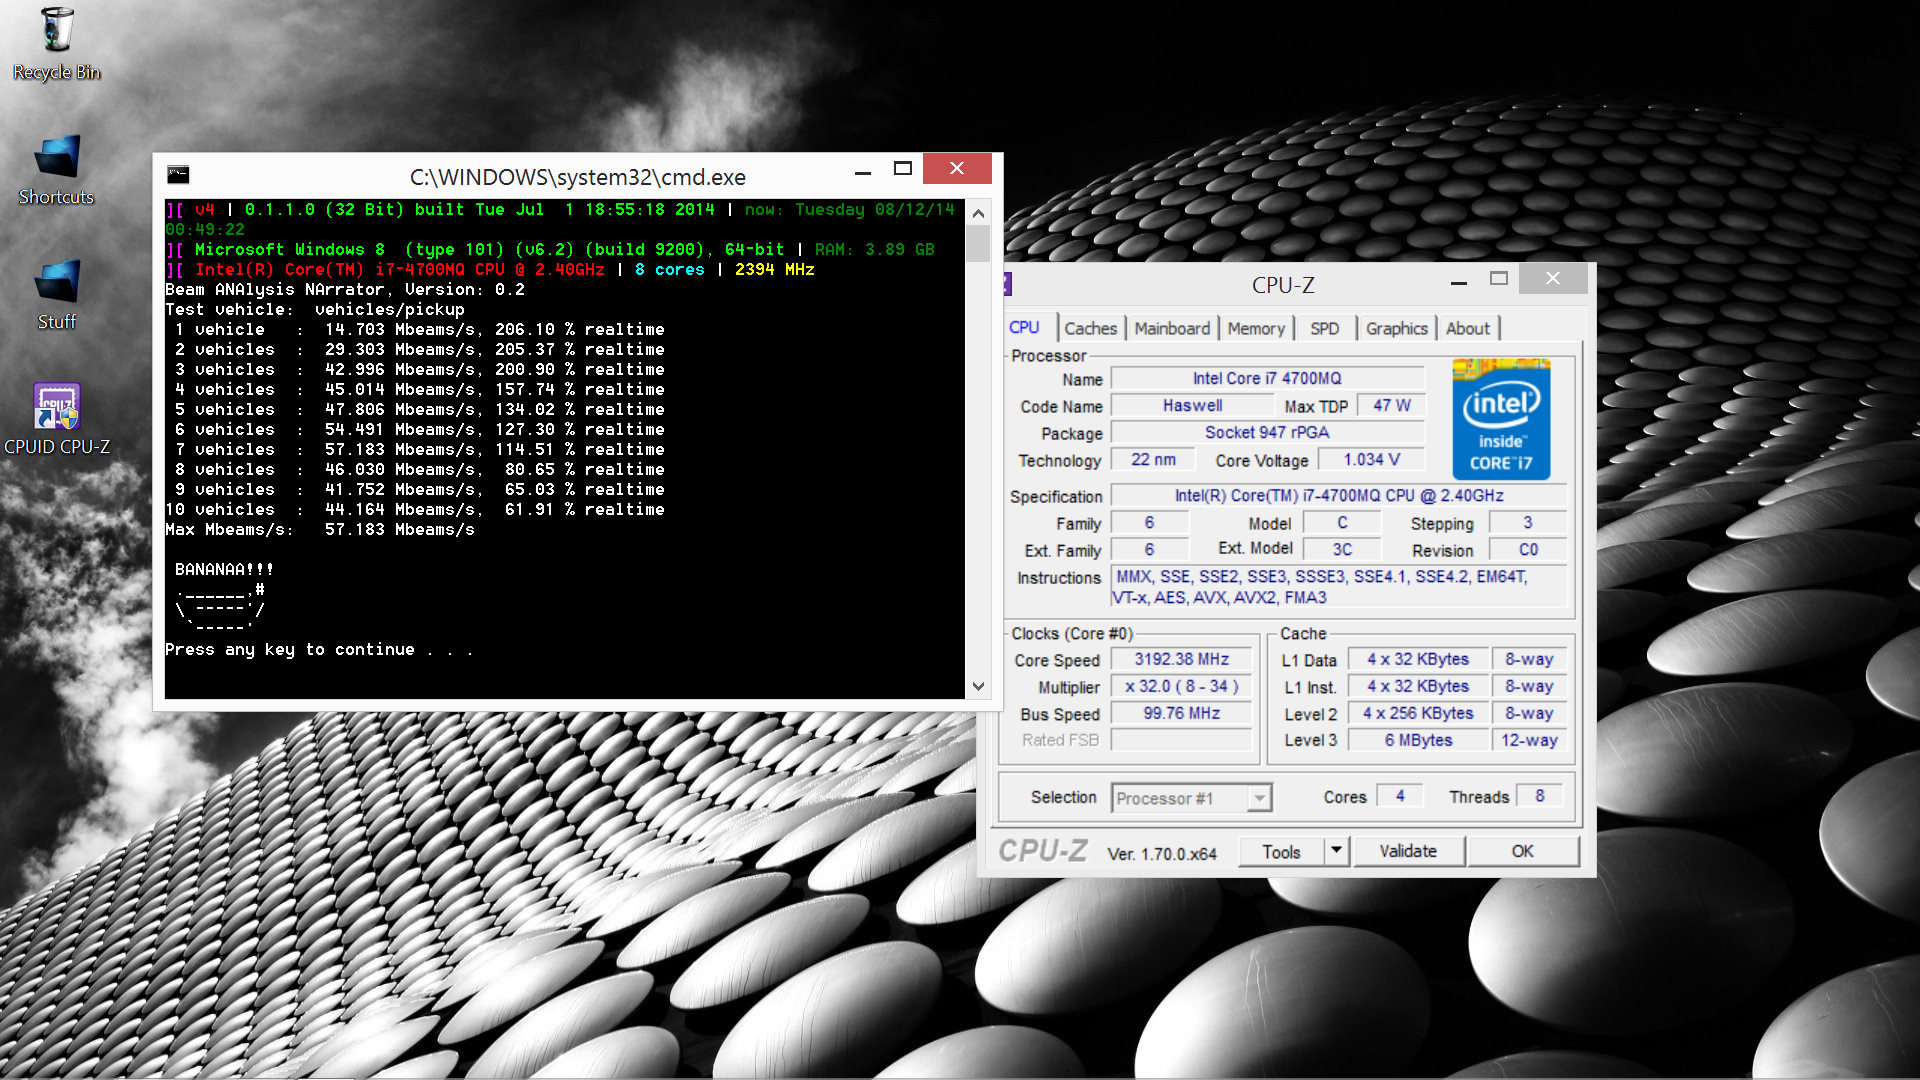1920x1080 pixels.
Task: Click the cmd scrollbar down arrow
Action: click(979, 686)
